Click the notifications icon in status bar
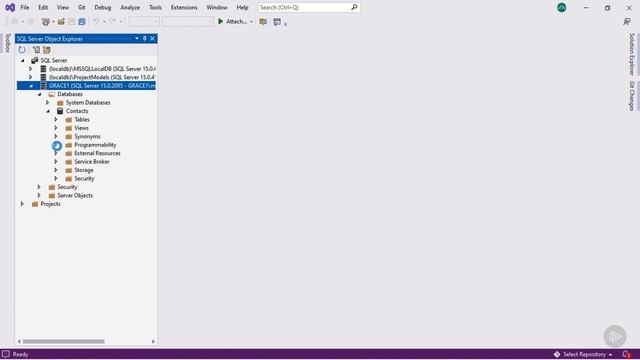The height and width of the screenshot is (360, 640). pos(627,354)
